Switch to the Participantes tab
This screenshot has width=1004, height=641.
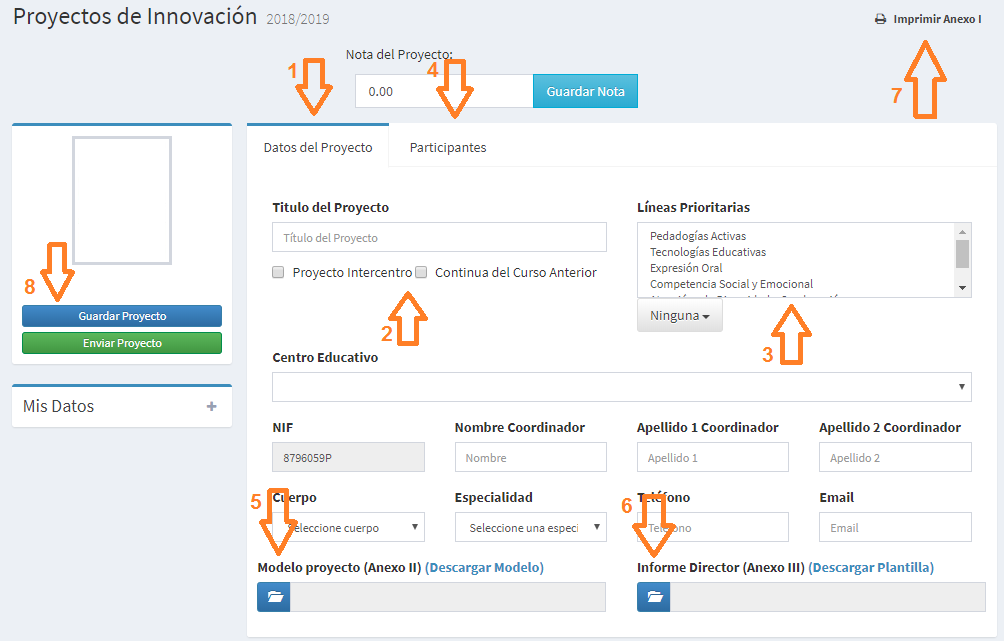coord(447,146)
